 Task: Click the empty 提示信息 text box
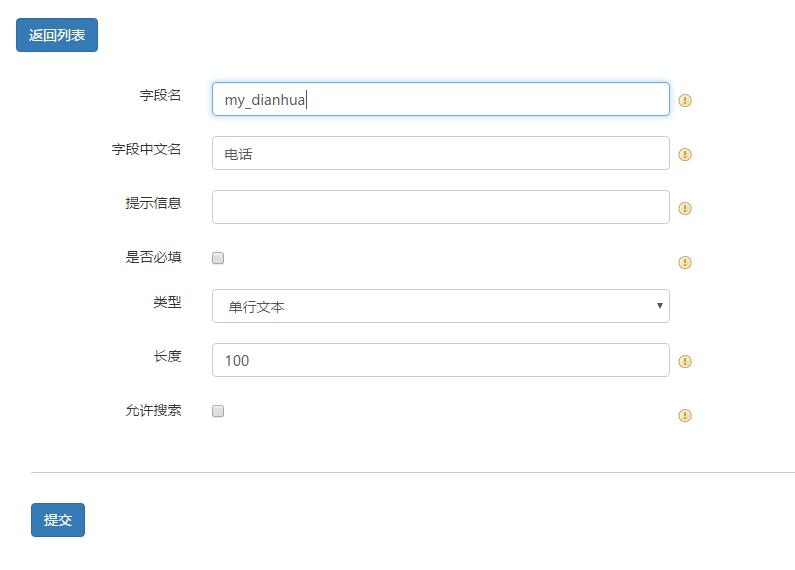440,207
